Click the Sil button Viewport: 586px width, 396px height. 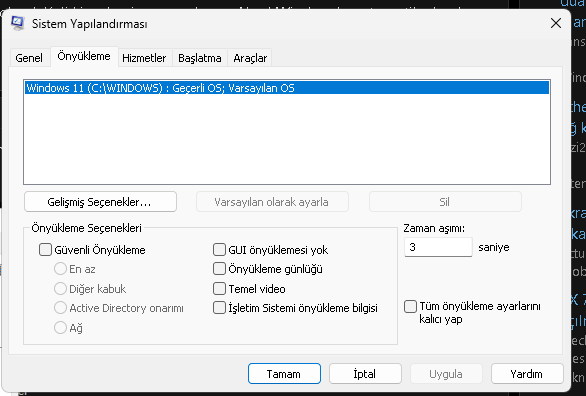click(445, 202)
